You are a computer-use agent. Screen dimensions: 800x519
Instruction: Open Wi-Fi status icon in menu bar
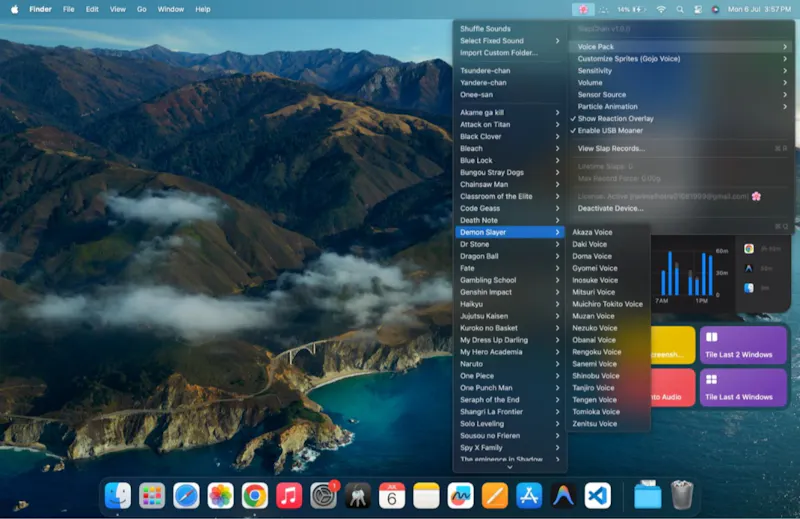(661, 9)
